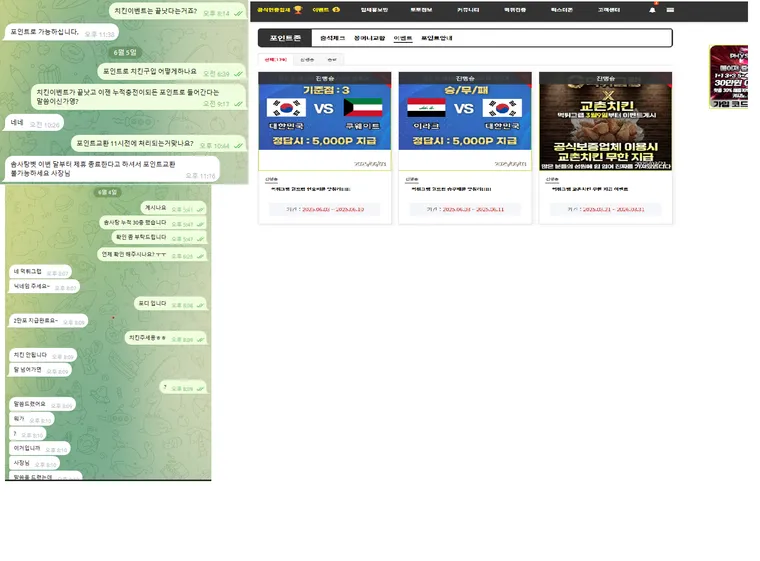Open the 승/무/패 Iraq vs Korea event title link

451,189
